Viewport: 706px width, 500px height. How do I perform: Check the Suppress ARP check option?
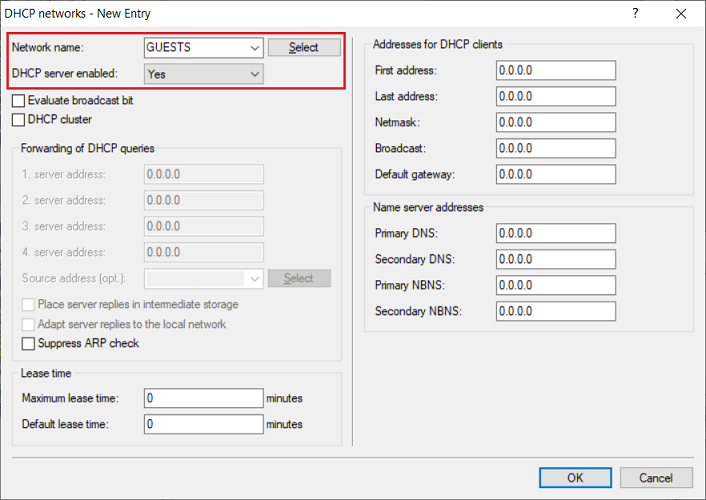(x=29, y=343)
